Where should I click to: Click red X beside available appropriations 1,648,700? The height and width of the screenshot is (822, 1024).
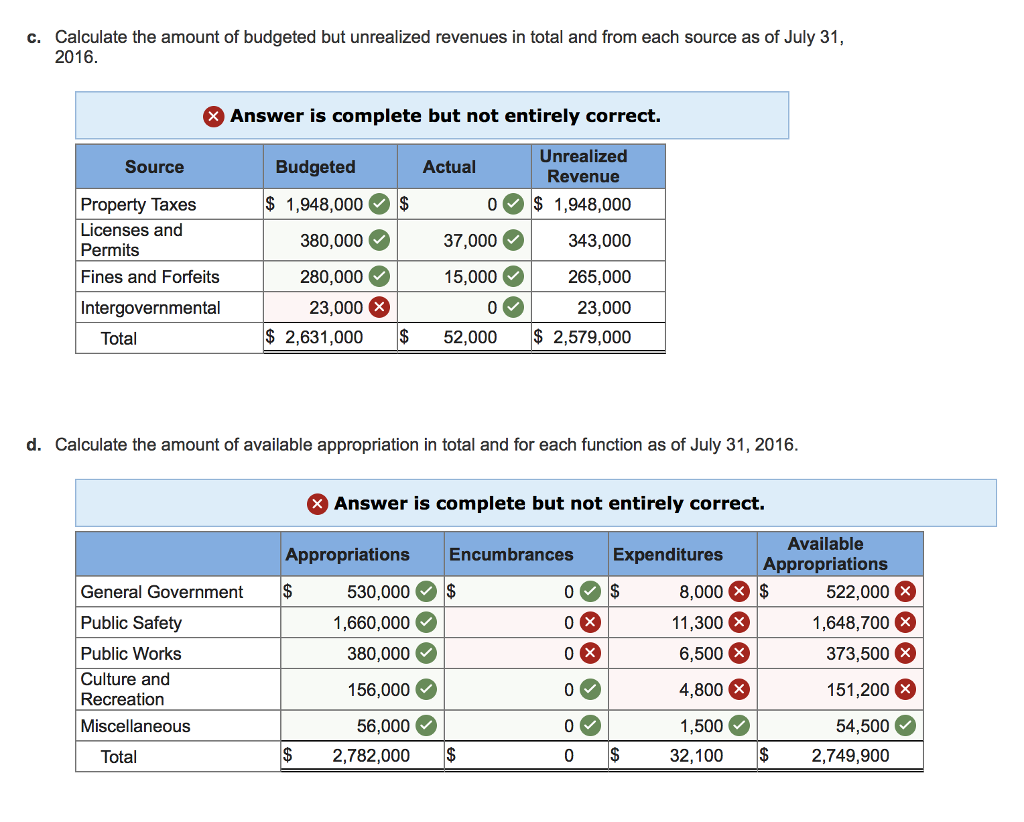[905, 622]
